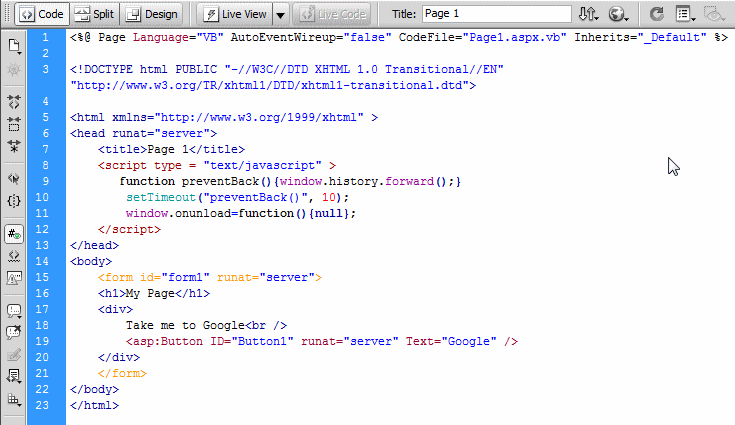Click the closing </html> tag
Screen dimensions: 735x425
[x=94, y=405]
